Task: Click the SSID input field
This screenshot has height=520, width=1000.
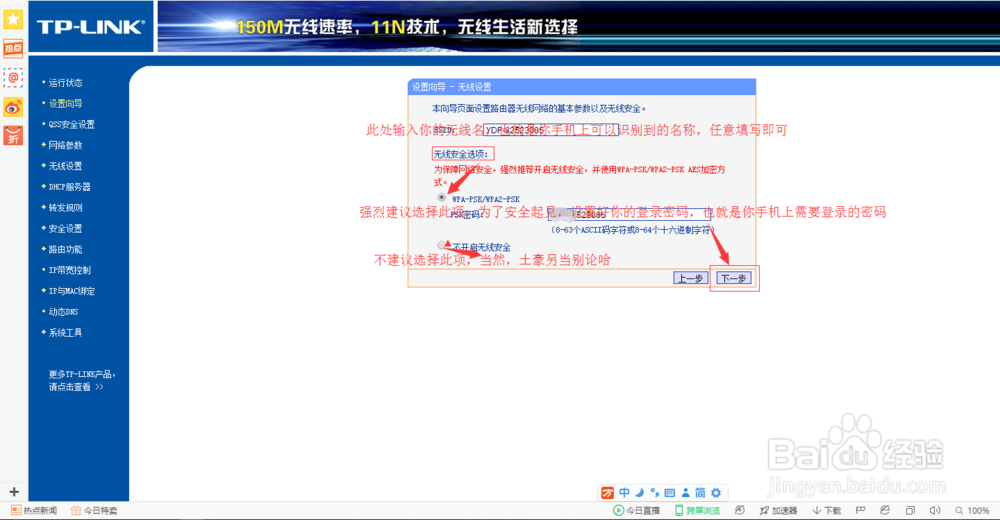Action: (x=550, y=130)
